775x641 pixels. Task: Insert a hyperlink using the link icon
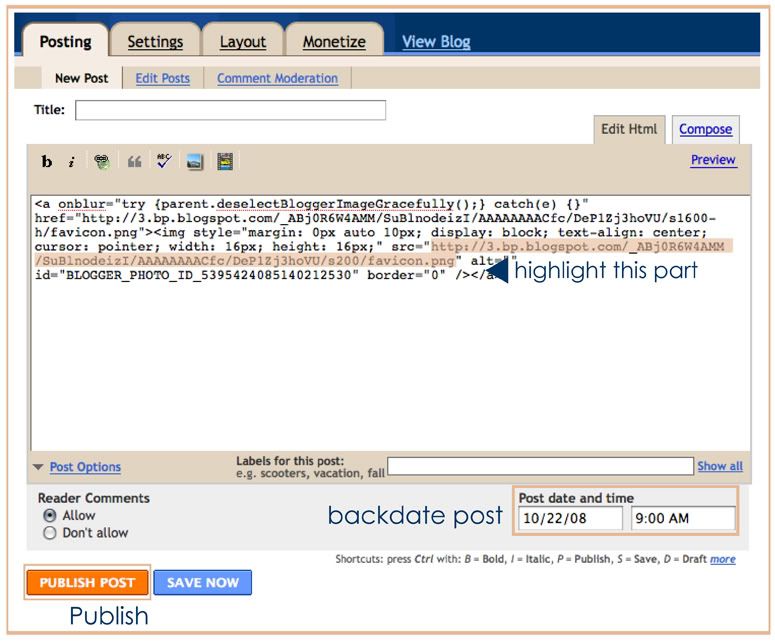102,162
